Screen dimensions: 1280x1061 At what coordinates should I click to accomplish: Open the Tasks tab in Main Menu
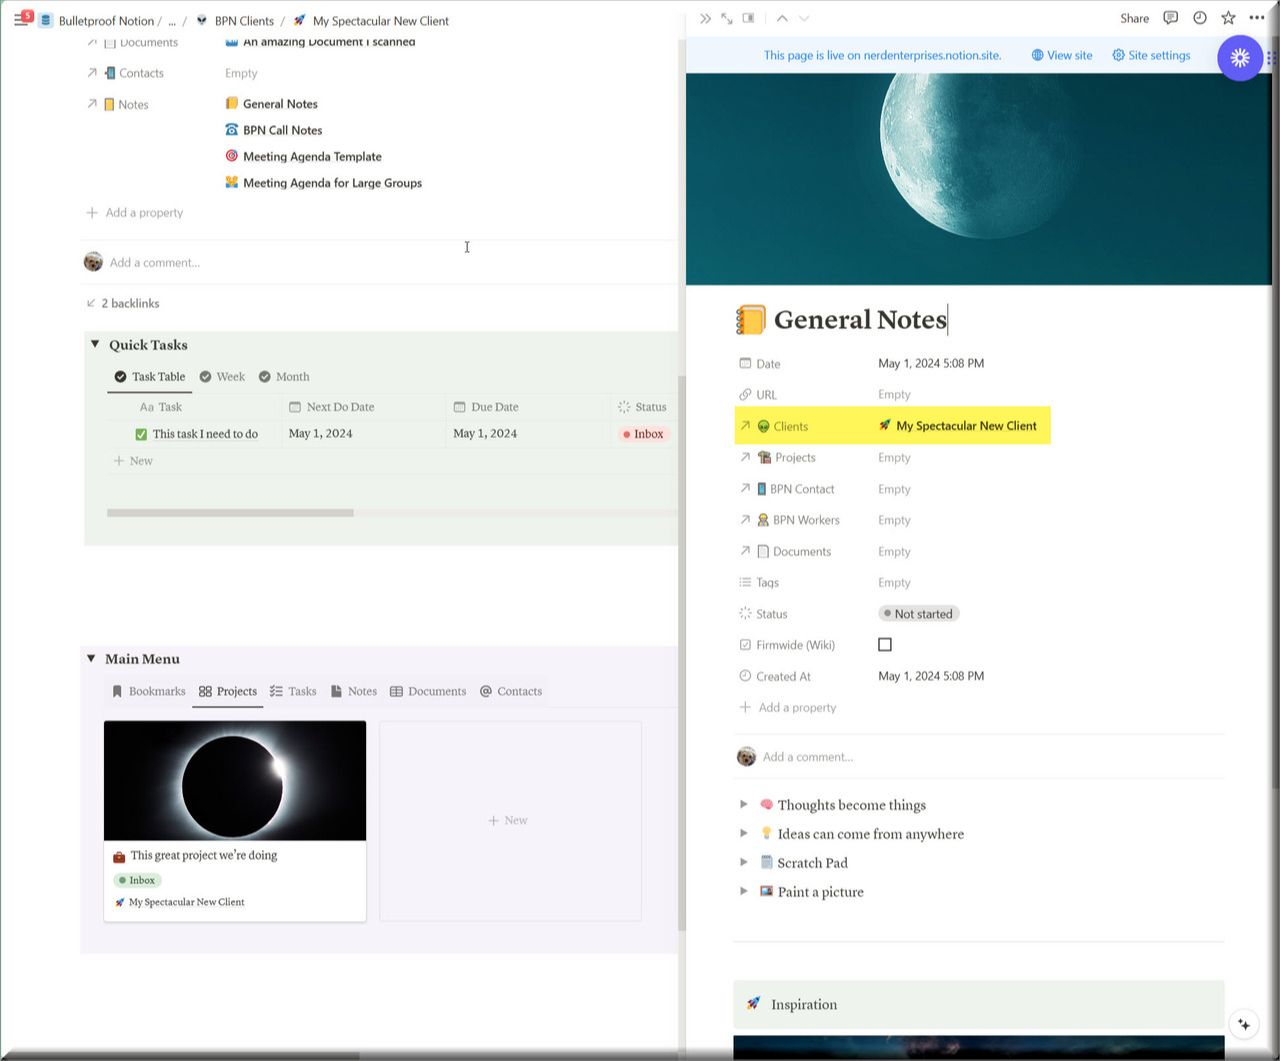(x=293, y=691)
